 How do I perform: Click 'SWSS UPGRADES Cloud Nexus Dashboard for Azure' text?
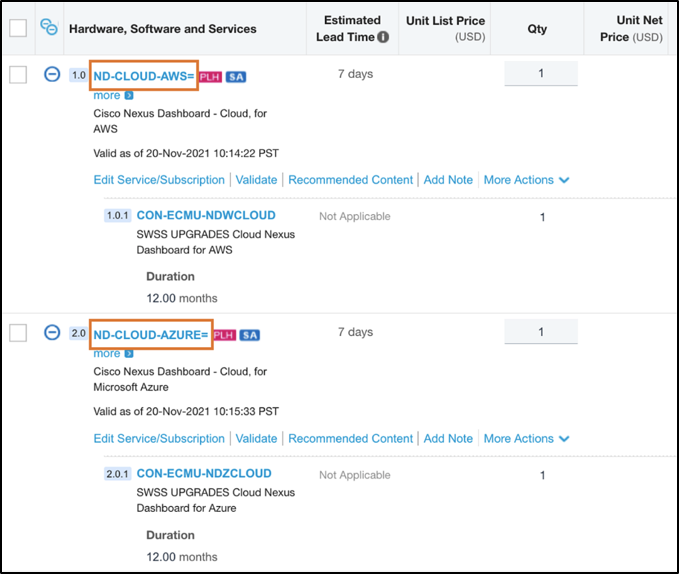click(x=216, y=500)
